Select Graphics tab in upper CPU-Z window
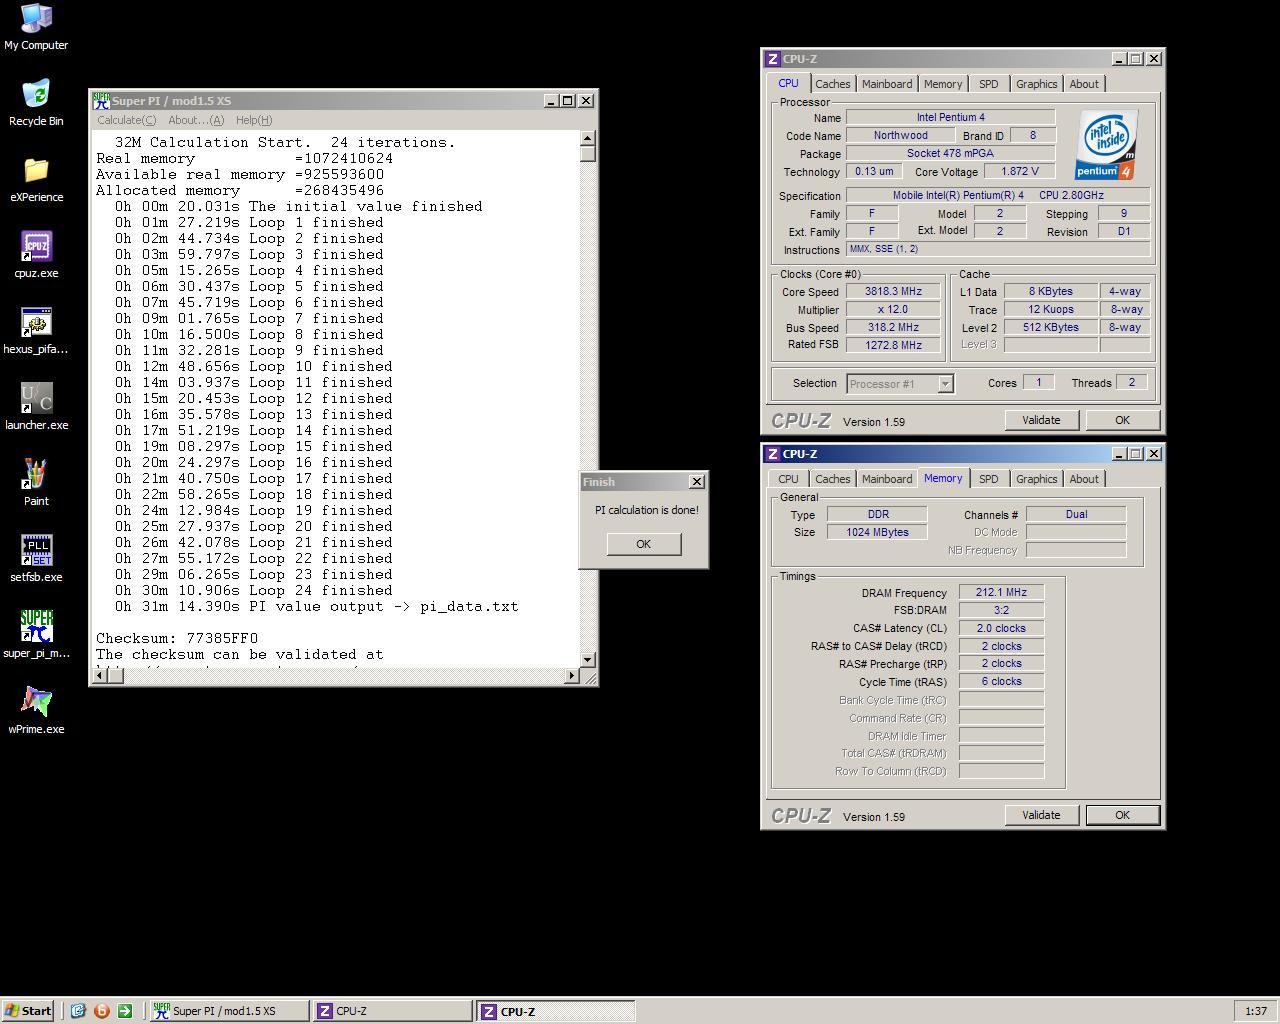The image size is (1280, 1024). coord(1036,84)
